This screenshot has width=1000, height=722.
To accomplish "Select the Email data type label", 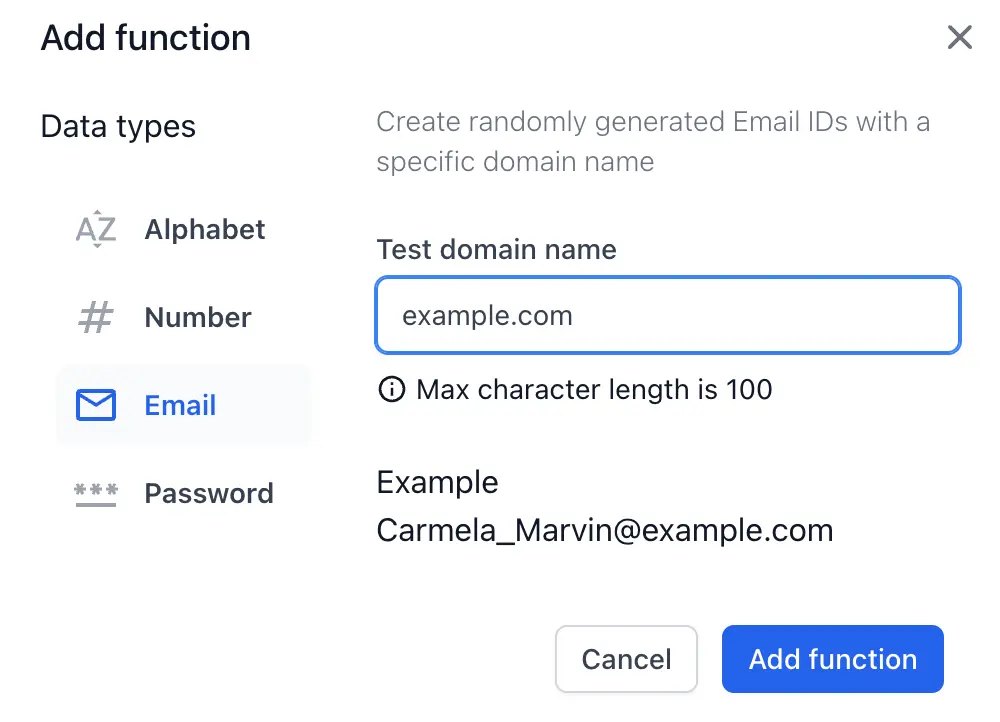I will coord(180,406).
